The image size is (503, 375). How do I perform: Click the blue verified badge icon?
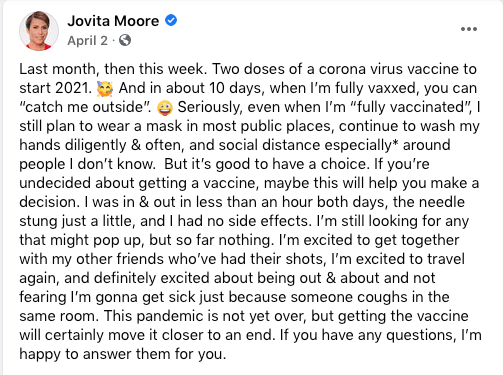click(x=171, y=20)
